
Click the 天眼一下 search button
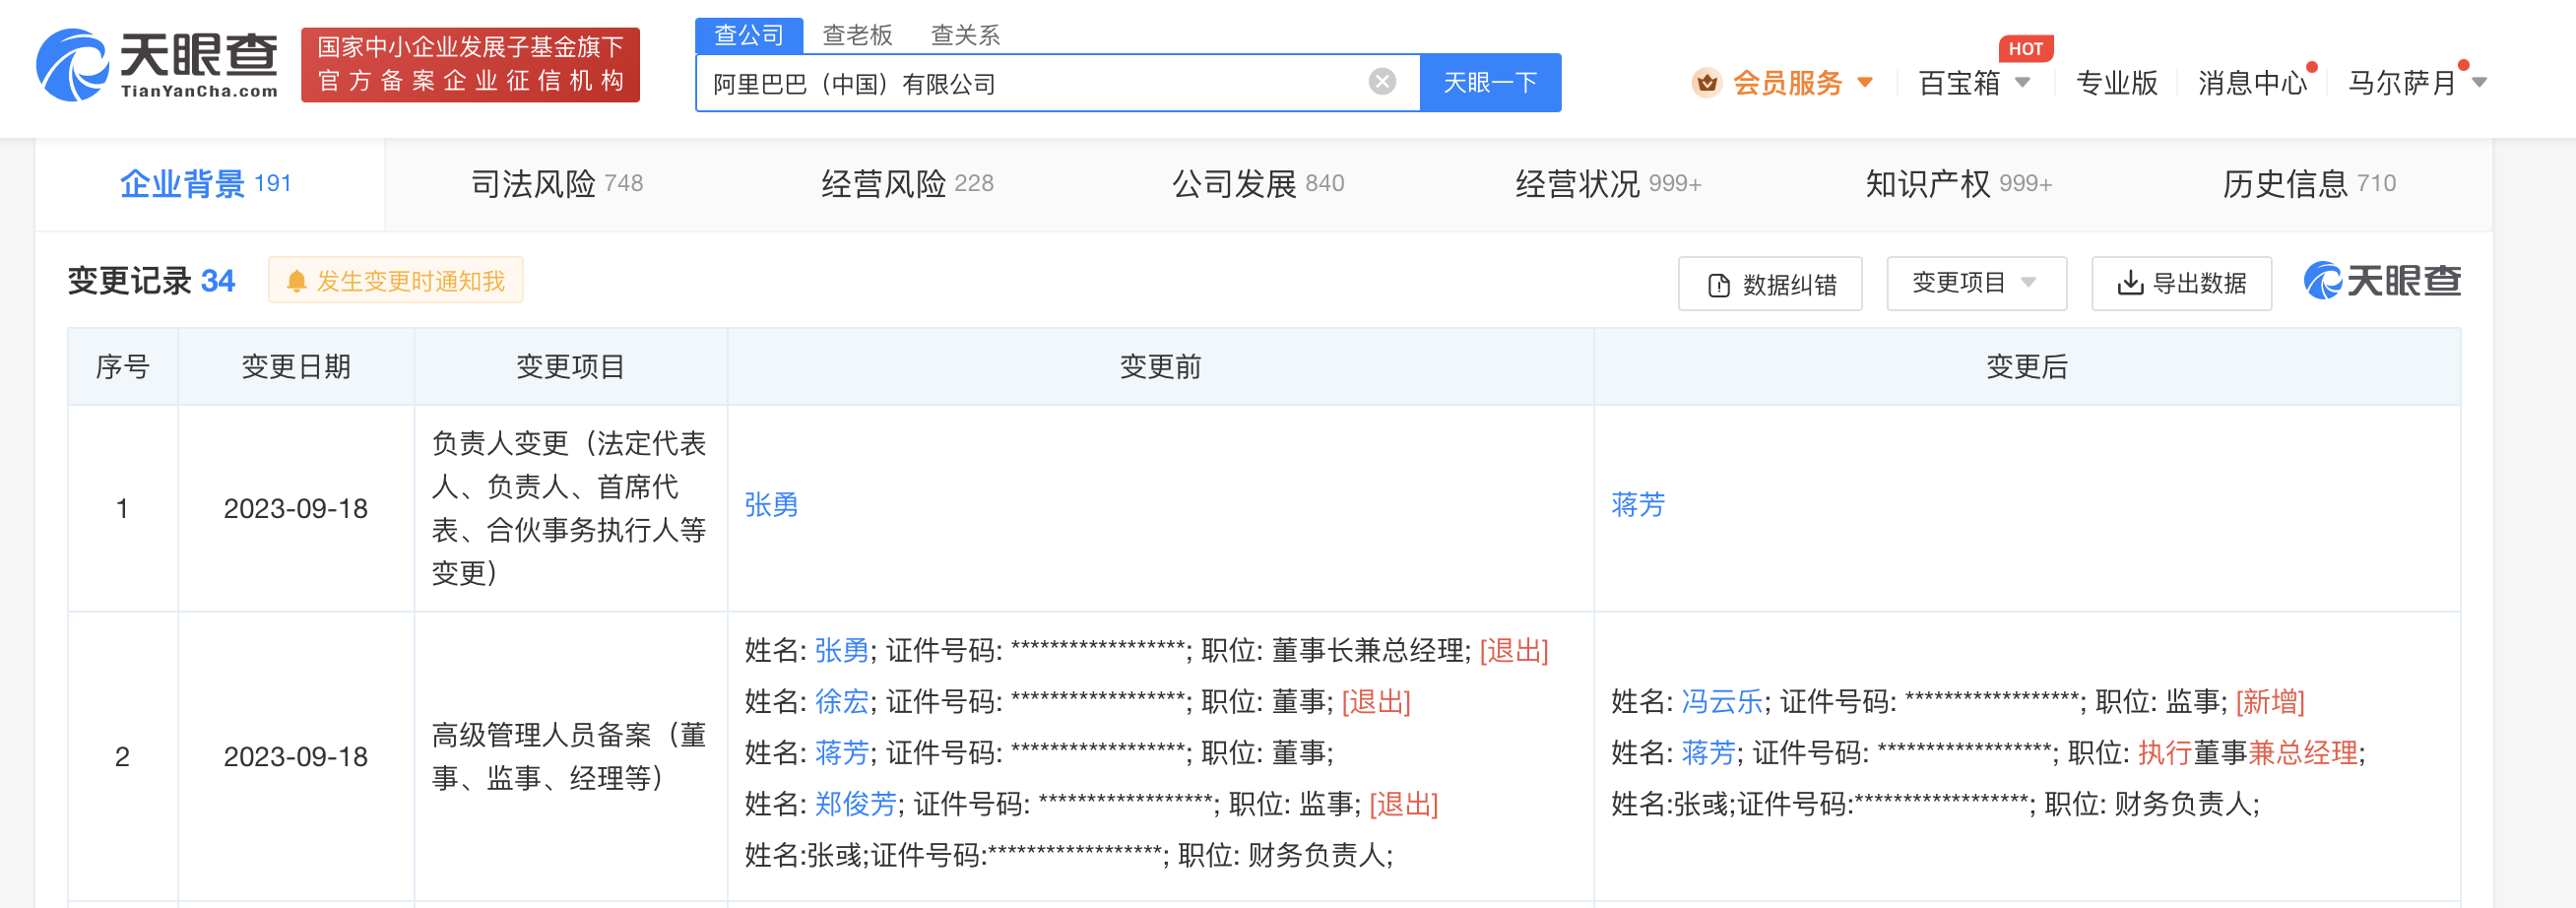click(x=1490, y=82)
